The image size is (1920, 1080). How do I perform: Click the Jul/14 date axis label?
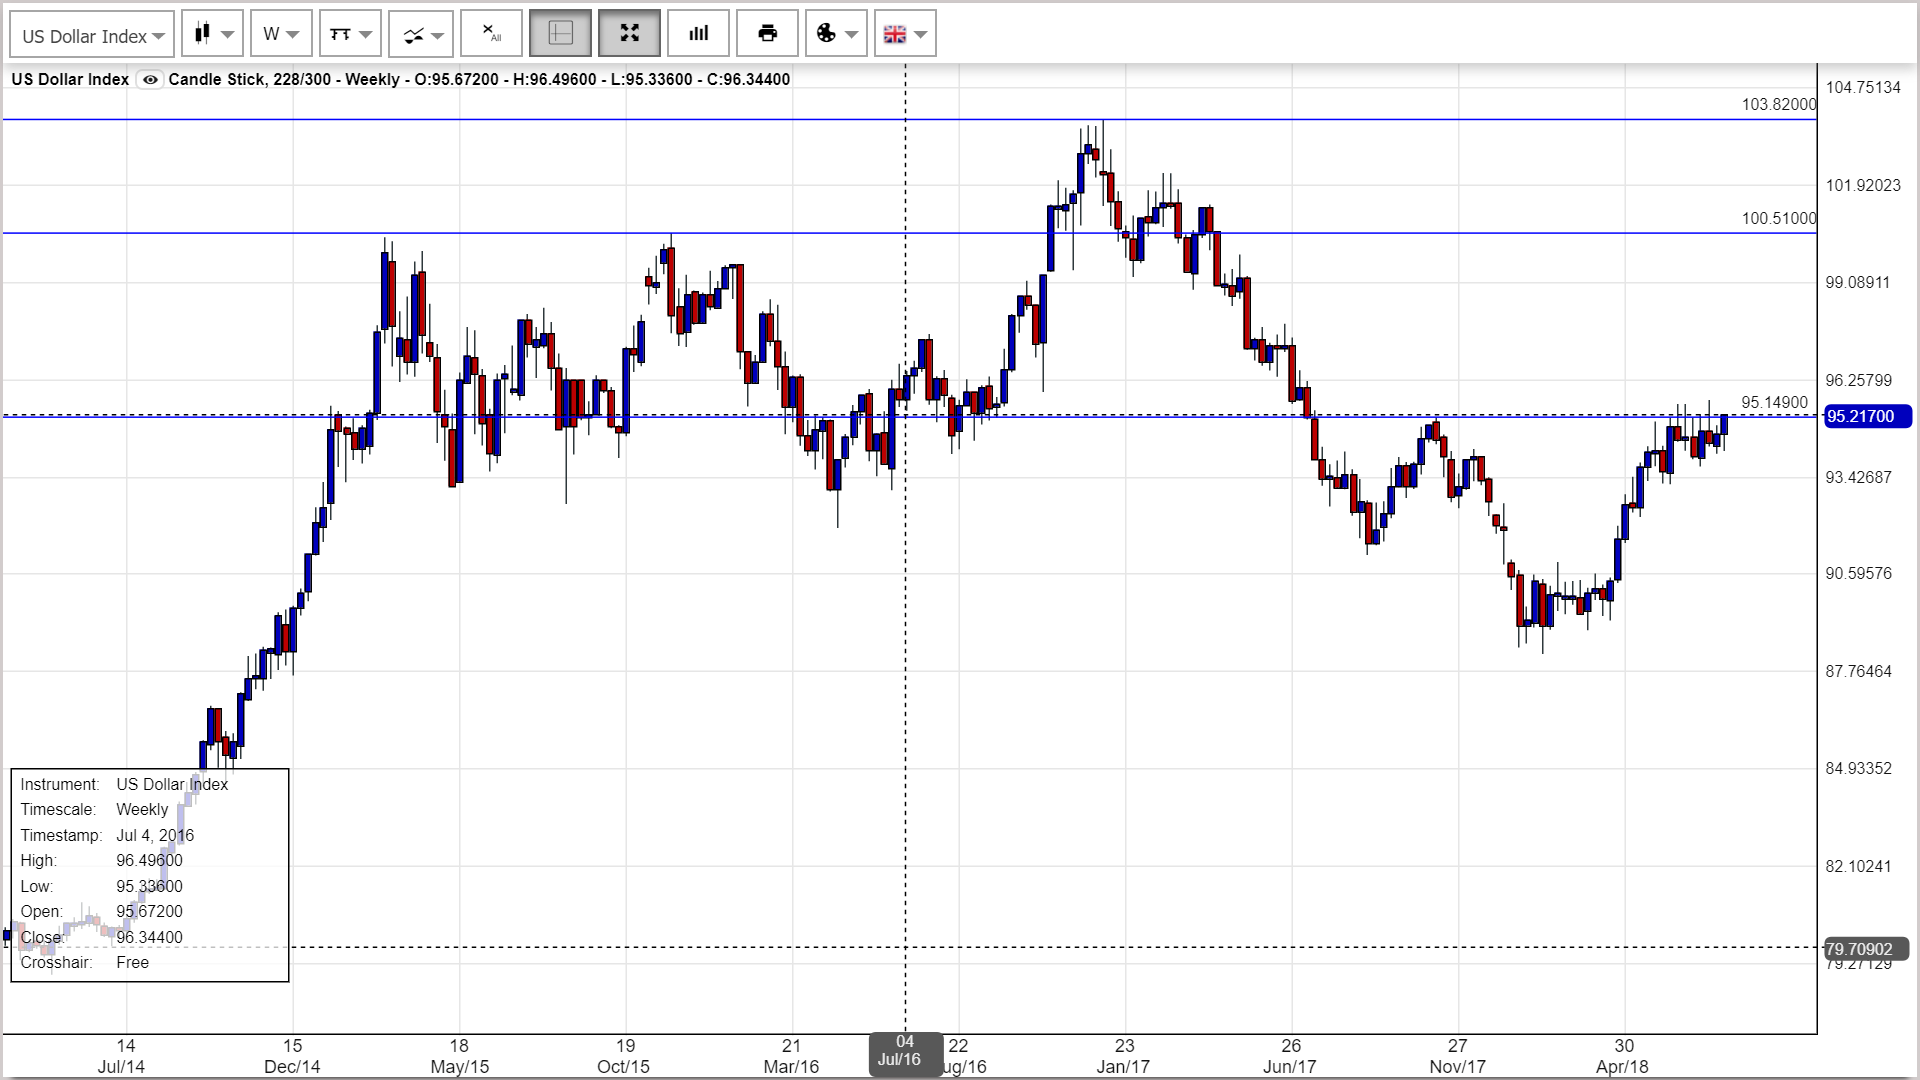tap(122, 1056)
